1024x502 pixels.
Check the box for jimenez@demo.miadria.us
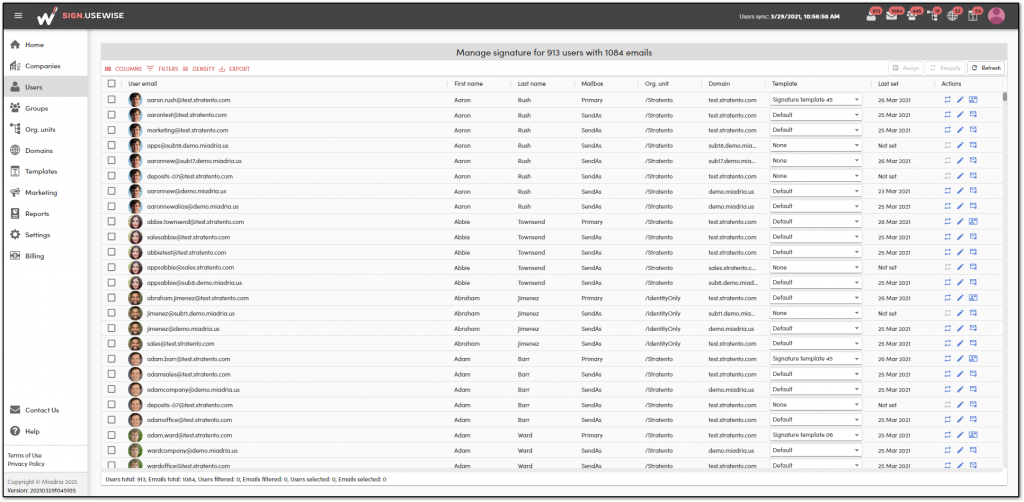(112, 328)
